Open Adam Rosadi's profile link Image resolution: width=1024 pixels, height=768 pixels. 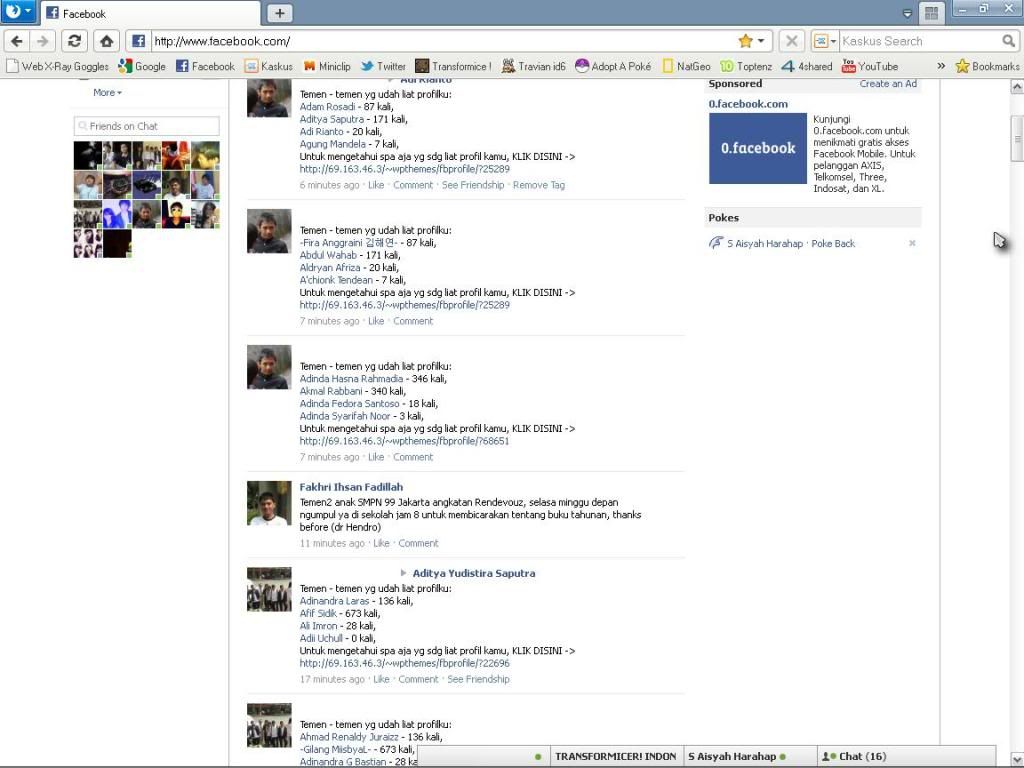tap(328, 106)
